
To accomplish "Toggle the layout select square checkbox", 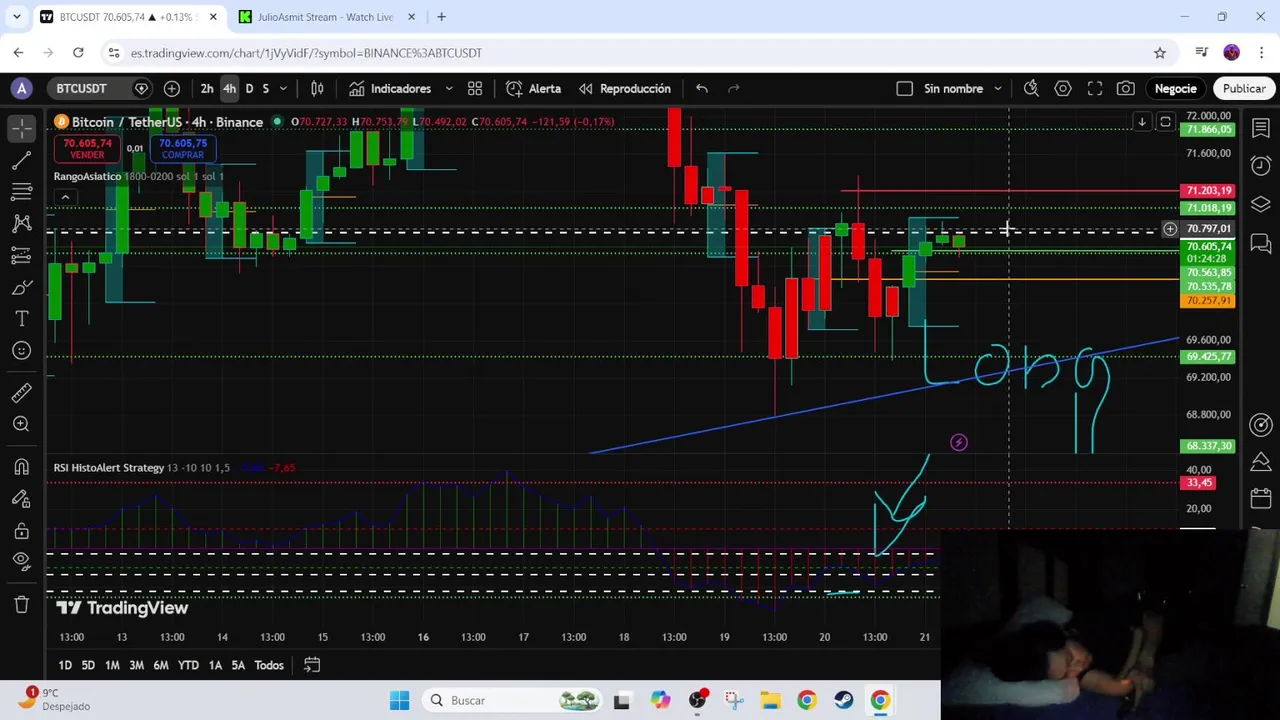I will [905, 89].
